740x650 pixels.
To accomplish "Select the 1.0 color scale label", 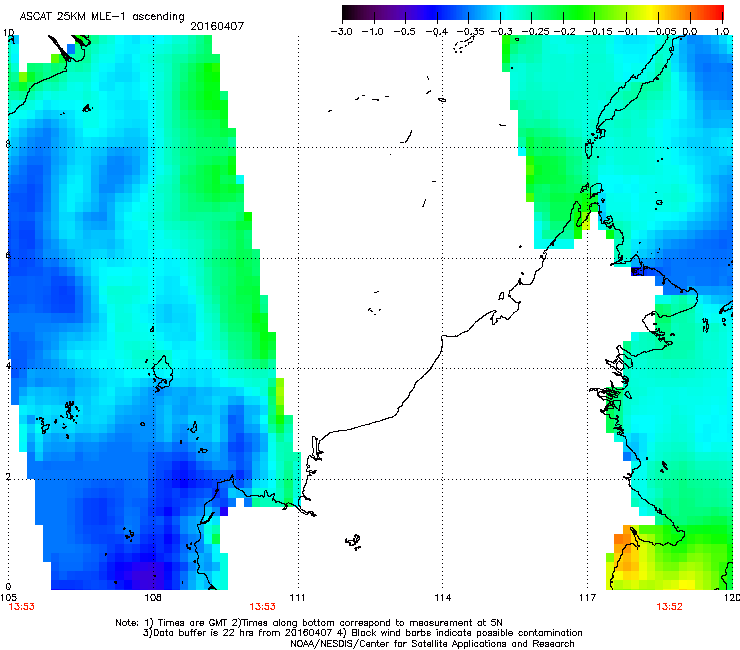I will tap(722, 32).
